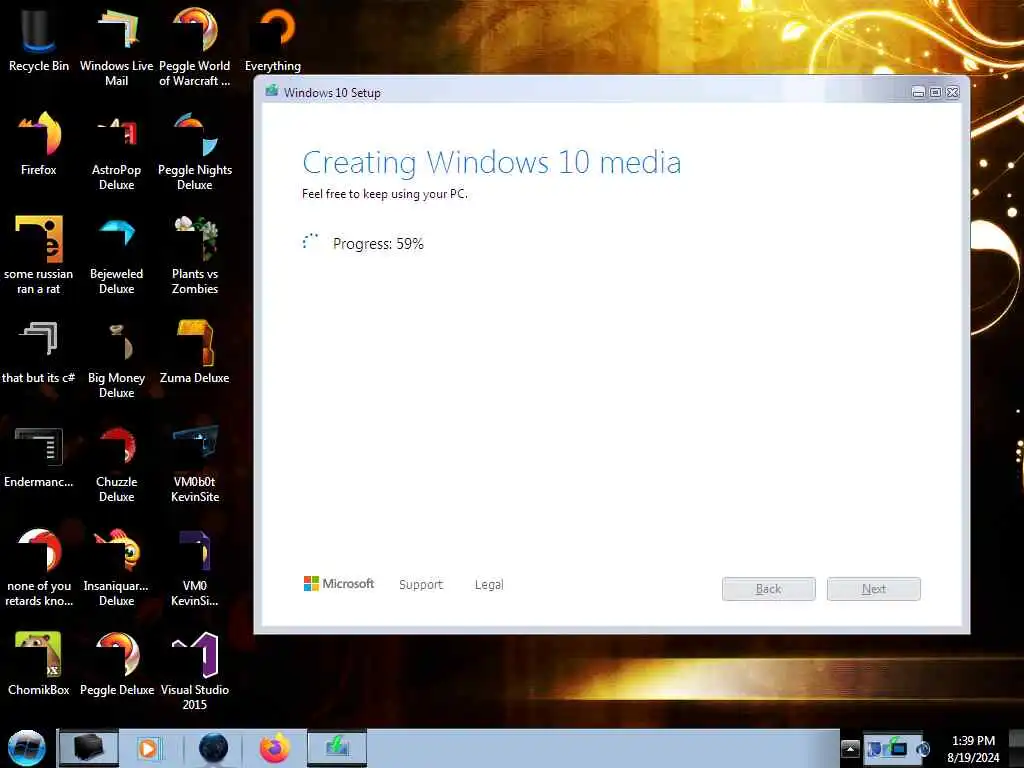Open the Windows Start orb
Image resolution: width=1024 pixels, height=768 pixels.
(27, 748)
